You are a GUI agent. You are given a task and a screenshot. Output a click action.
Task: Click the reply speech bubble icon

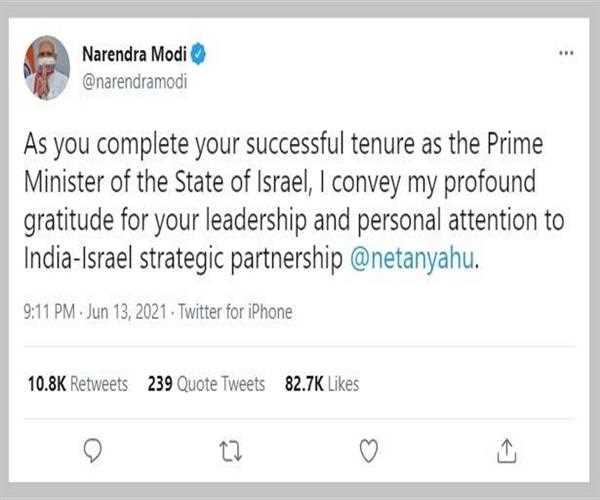(92, 451)
